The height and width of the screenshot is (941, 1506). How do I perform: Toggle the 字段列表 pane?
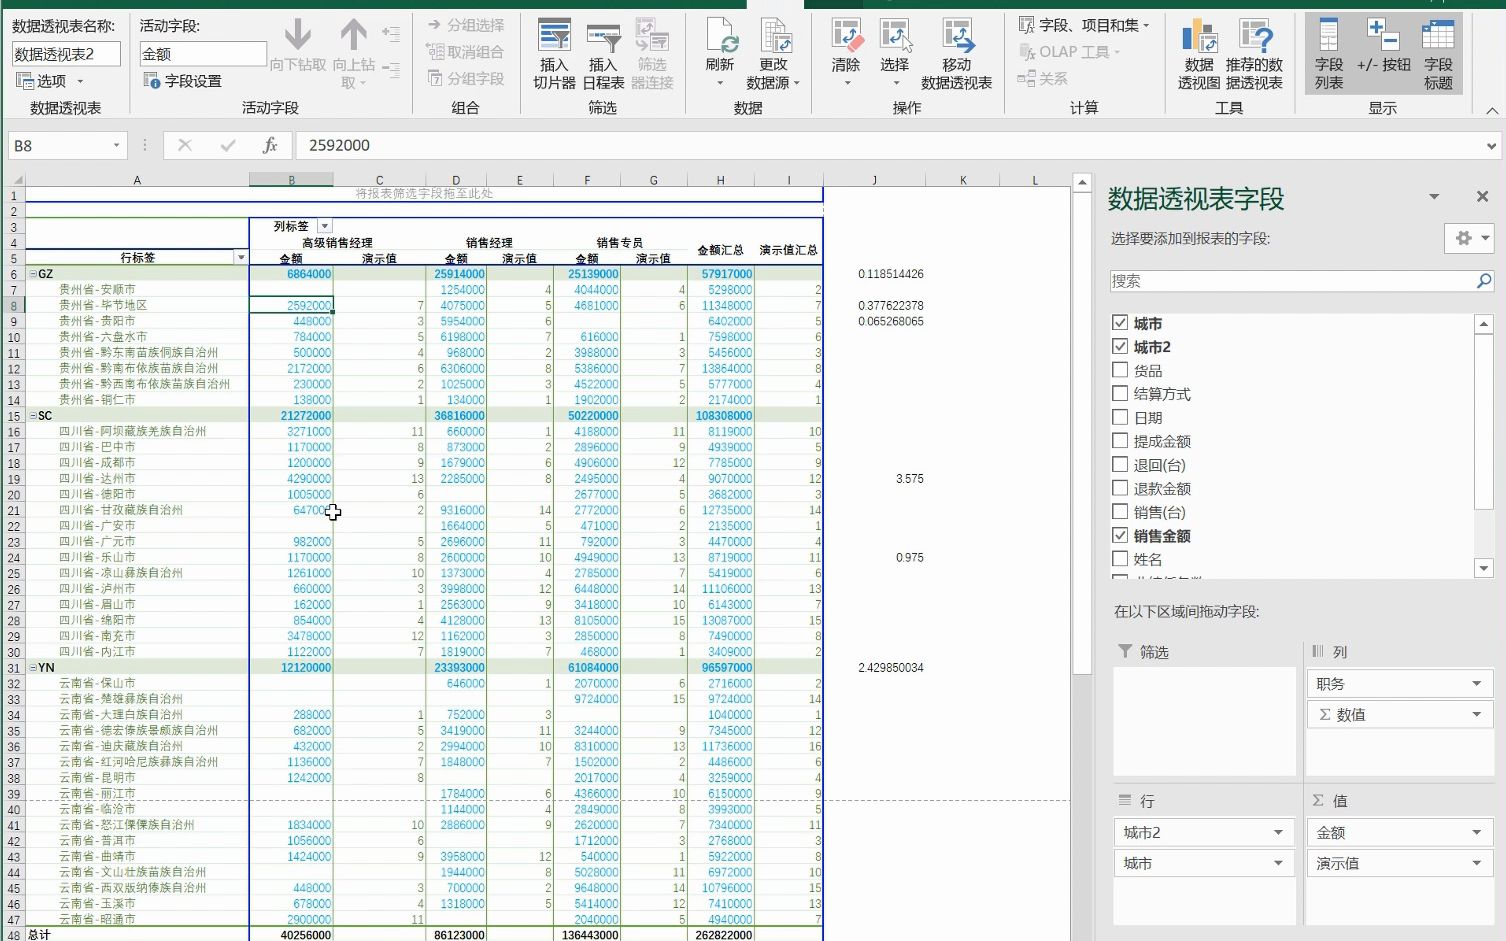tap(1328, 52)
